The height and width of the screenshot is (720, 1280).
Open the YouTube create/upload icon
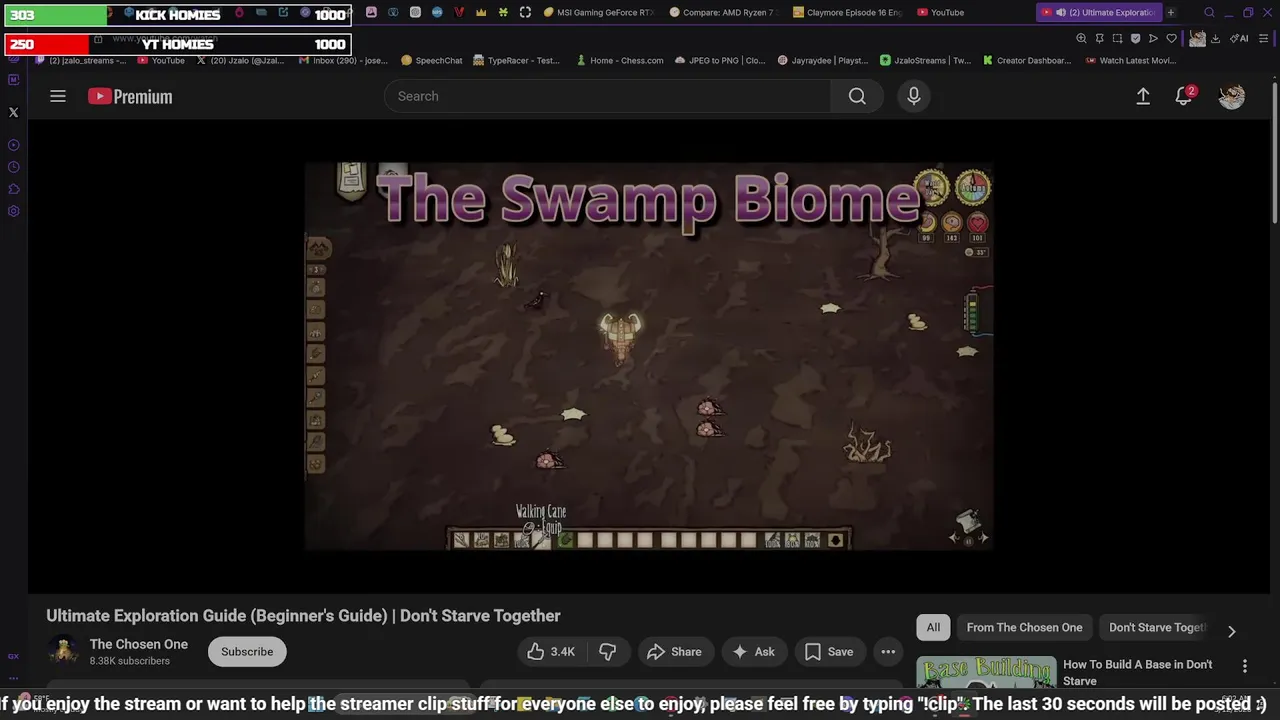click(1143, 96)
